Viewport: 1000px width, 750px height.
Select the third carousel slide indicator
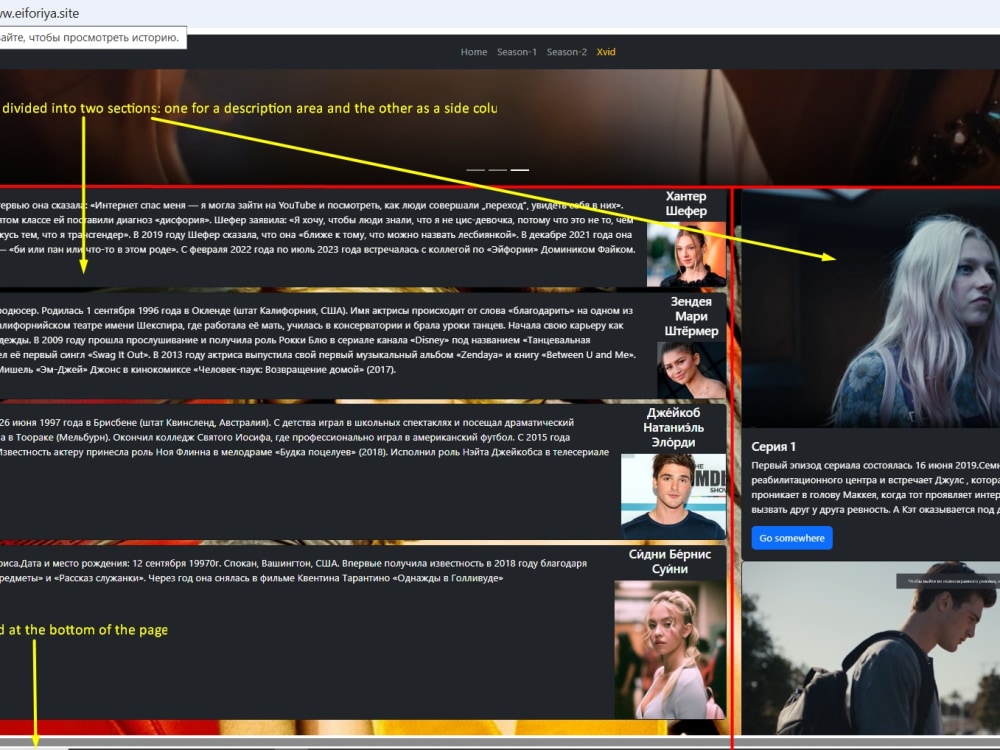pyautogui.click(x=520, y=170)
